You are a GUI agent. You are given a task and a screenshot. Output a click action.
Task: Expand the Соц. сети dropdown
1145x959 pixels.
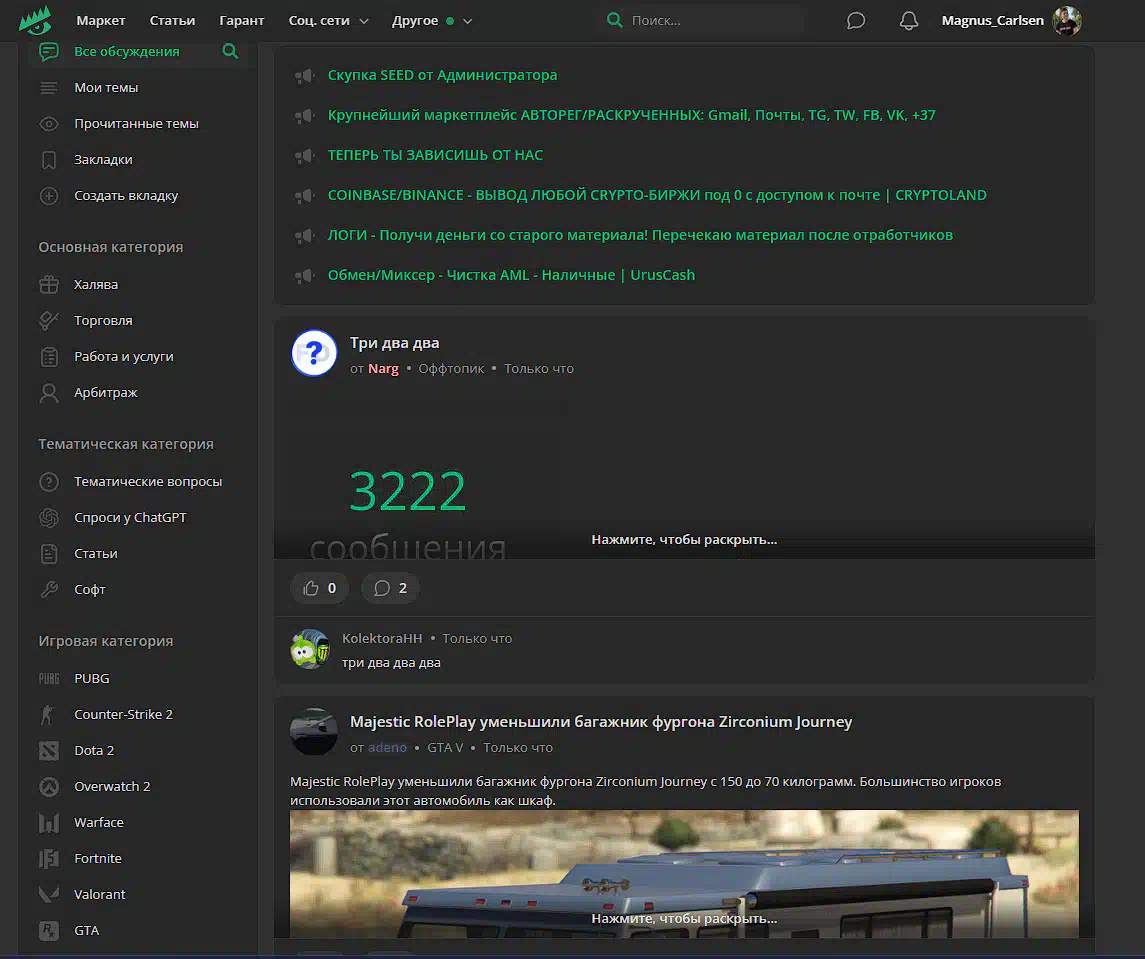coord(329,20)
